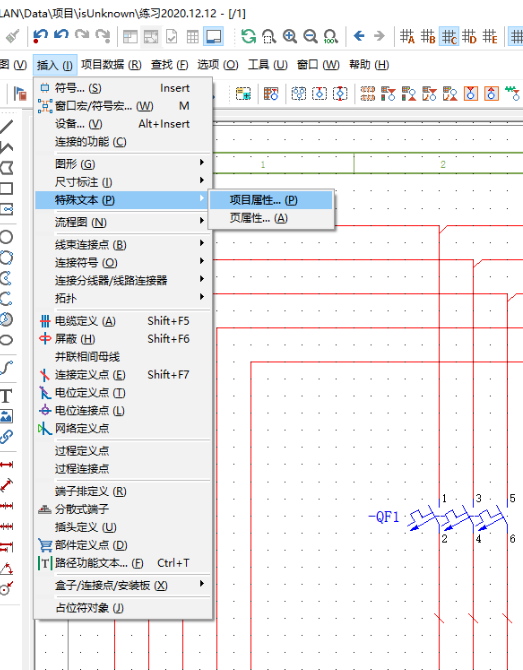The height and width of the screenshot is (670, 523).
Task: Select the text T tool
Action: pos(6,396)
